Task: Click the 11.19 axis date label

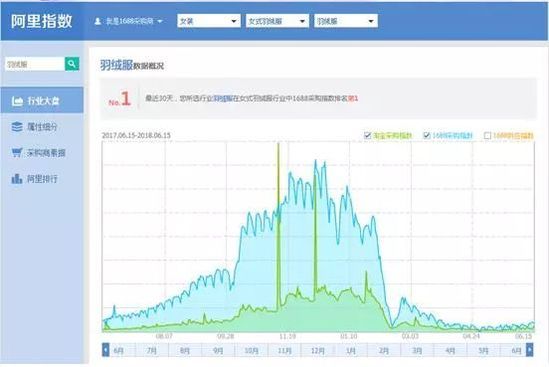Action: (x=287, y=336)
